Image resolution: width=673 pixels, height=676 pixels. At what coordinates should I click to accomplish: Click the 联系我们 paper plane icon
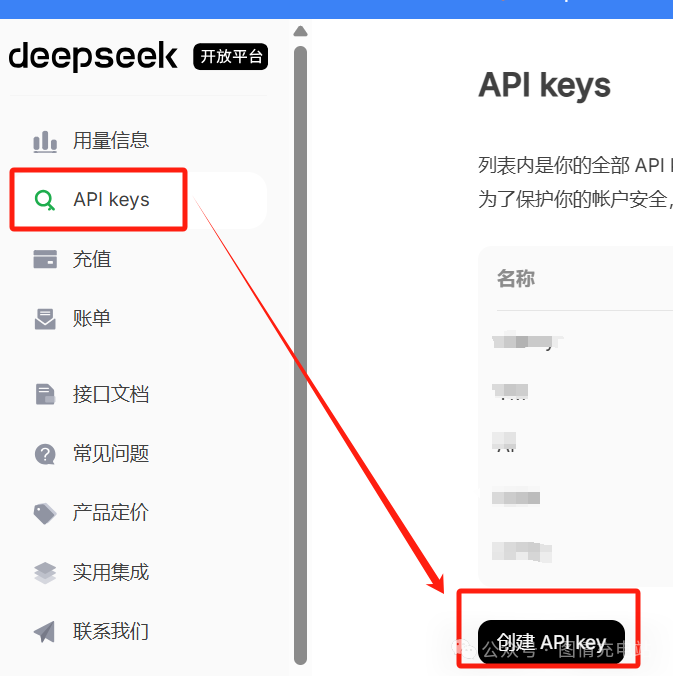44,632
